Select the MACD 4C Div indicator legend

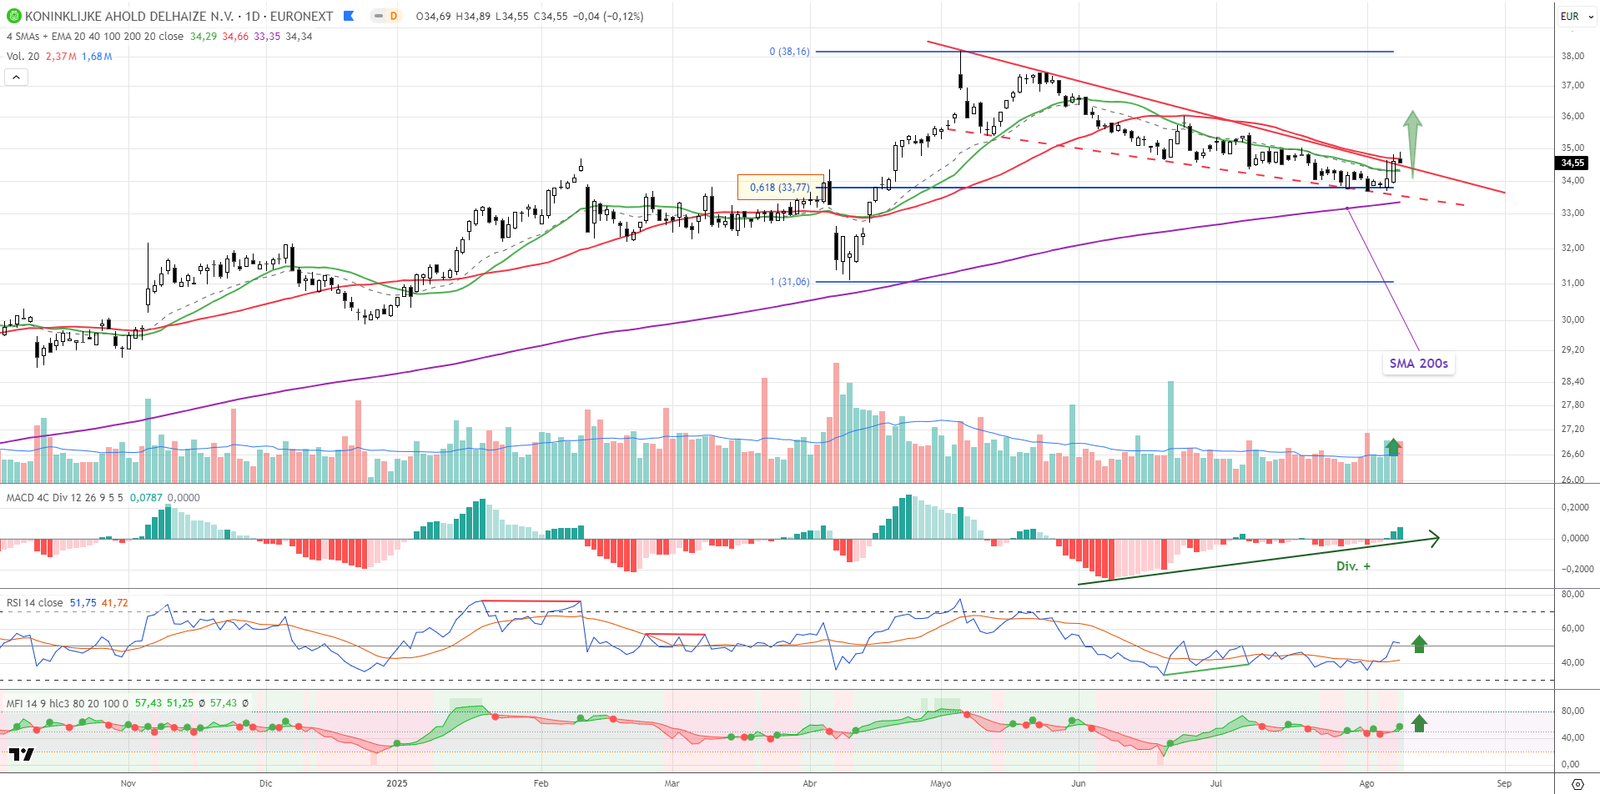[x=65, y=497]
